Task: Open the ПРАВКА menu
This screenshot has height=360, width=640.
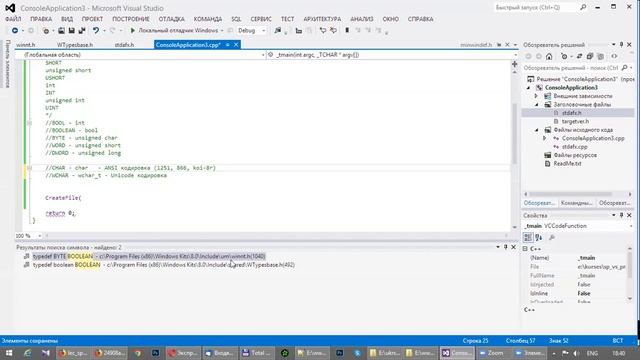Action: [41, 19]
